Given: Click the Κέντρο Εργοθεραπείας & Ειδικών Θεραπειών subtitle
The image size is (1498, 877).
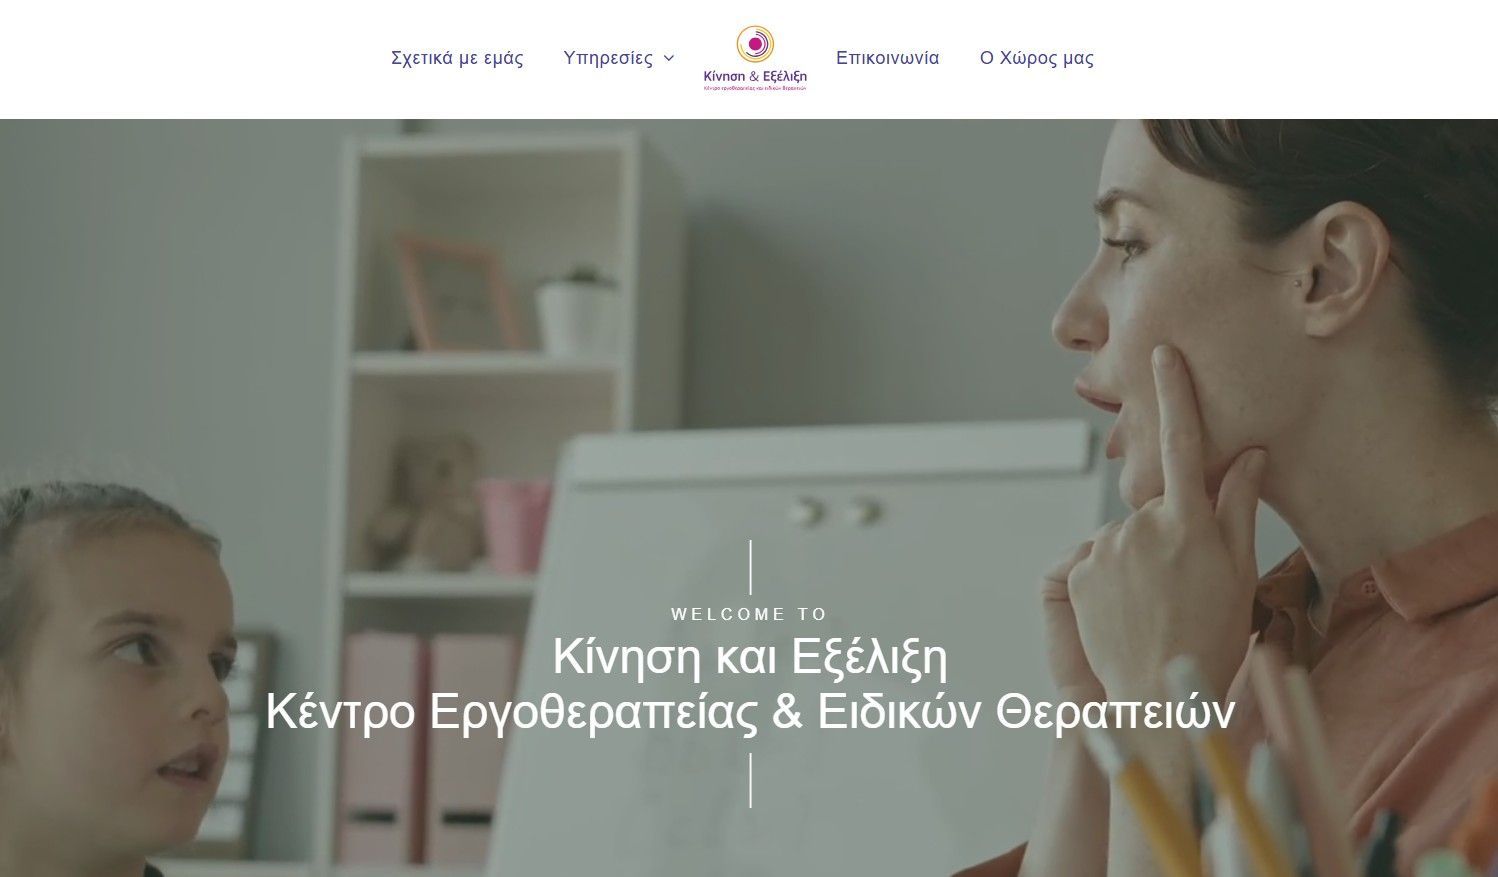Looking at the screenshot, I should tap(750, 712).
